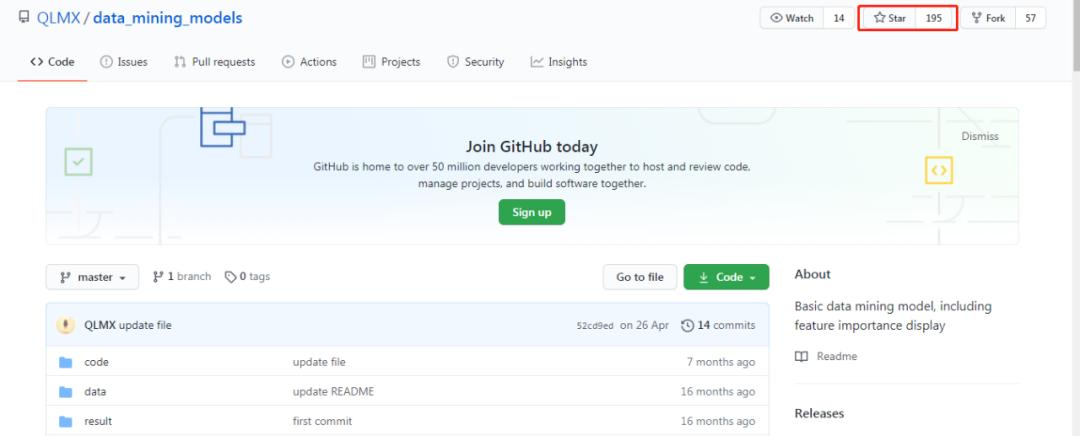The image size is (1080, 436).
Task: Click the folder icon next to code
Action: tap(66, 362)
